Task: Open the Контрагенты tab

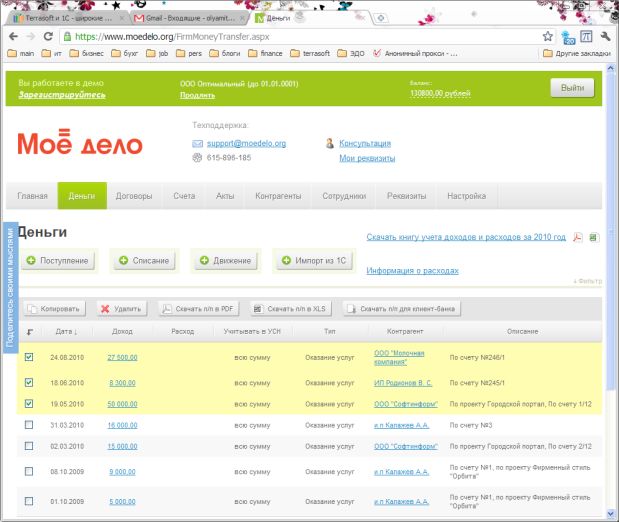Action: coord(278,196)
